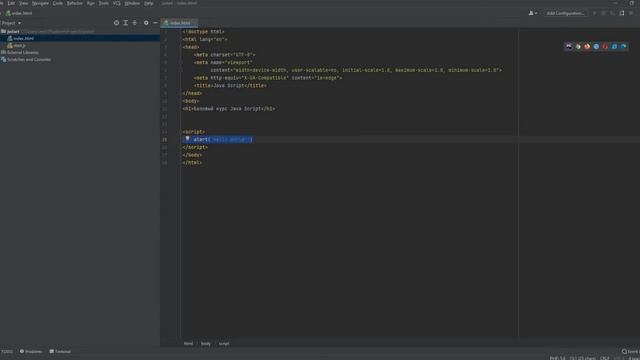The height and width of the screenshot is (360, 640).
Task: Open Project panel settings gear
Action: pos(146,23)
